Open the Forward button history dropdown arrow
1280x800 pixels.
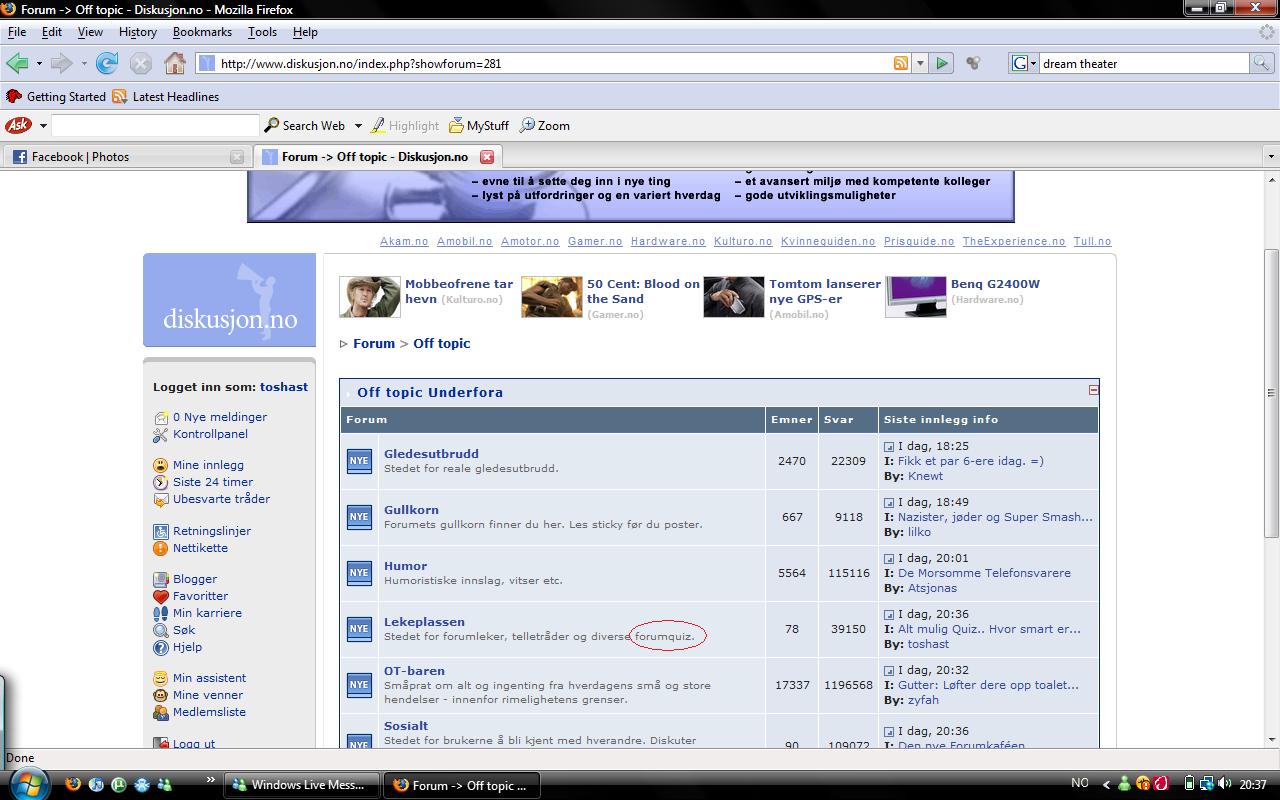click(x=84, y=63)
